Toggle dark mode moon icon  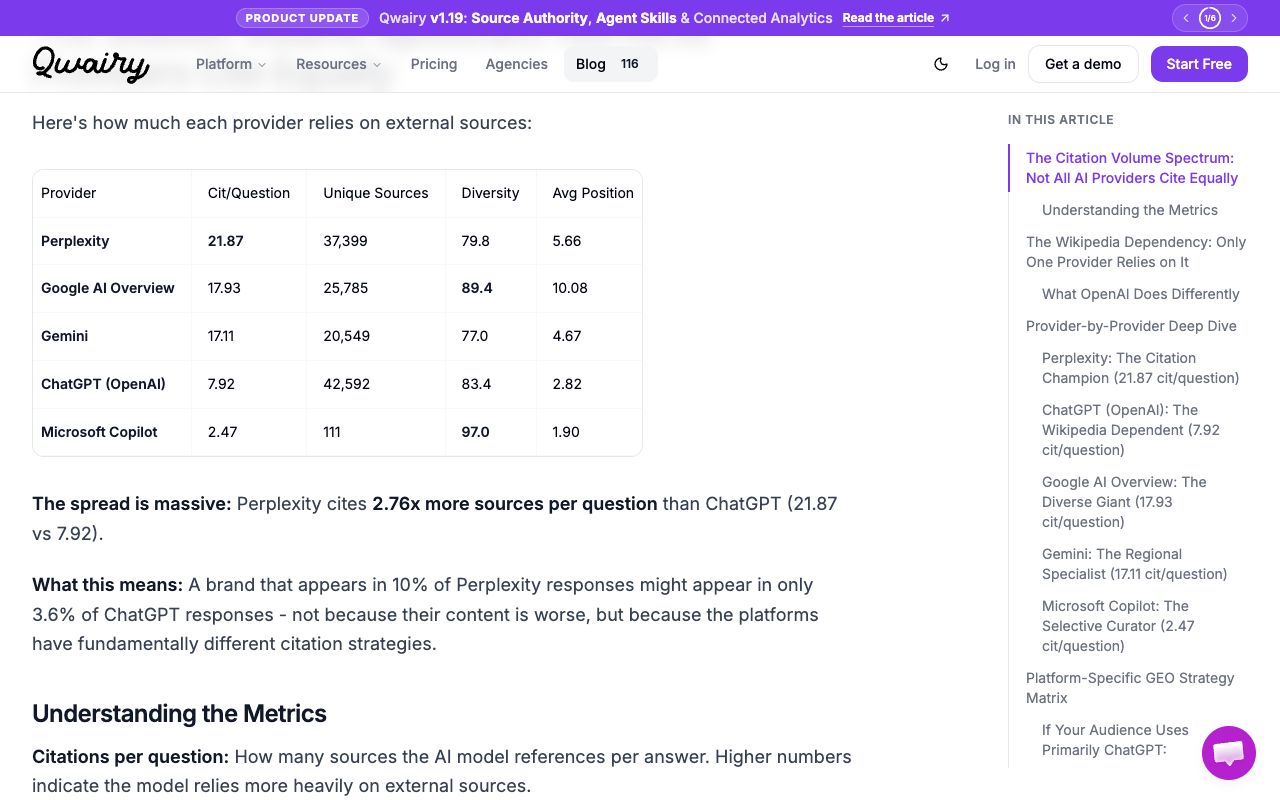pyautogui.click(x=941, y=64)
